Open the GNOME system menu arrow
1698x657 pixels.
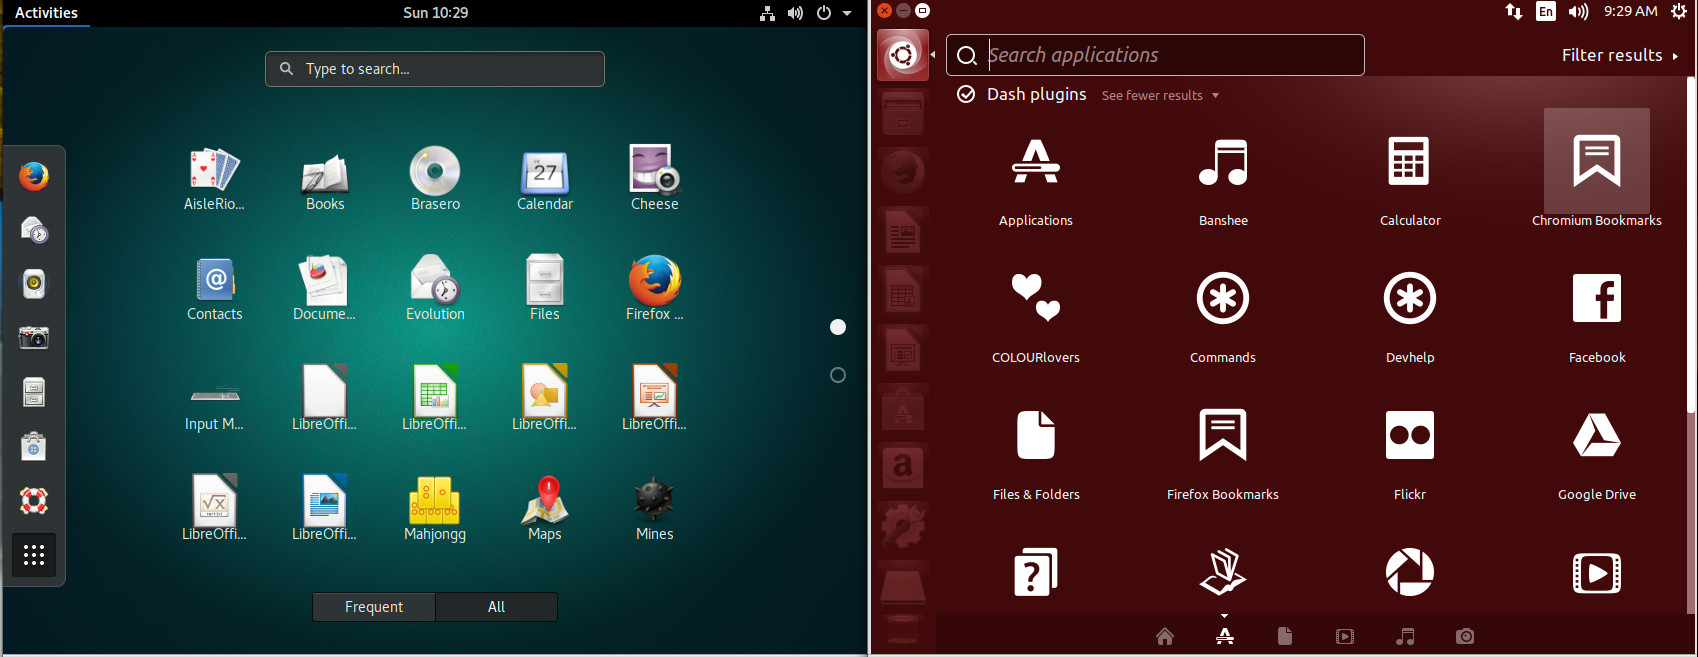[x=847, y=13]
